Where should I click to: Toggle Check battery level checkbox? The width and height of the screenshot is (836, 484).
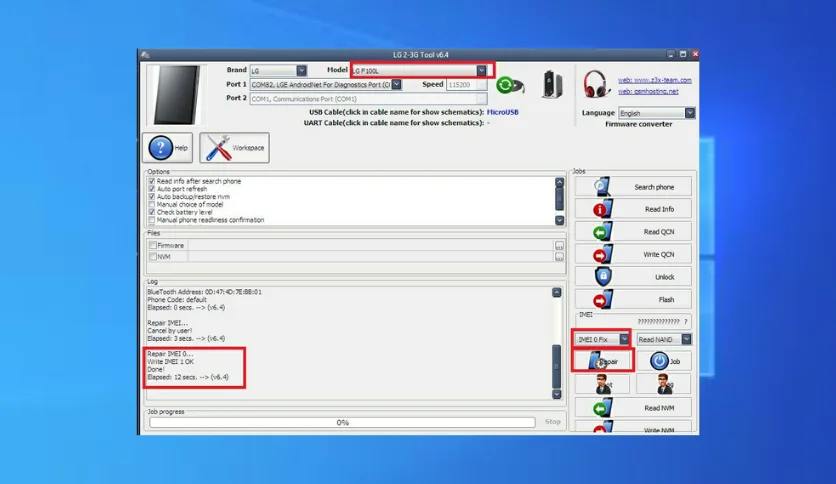point(152,212)
